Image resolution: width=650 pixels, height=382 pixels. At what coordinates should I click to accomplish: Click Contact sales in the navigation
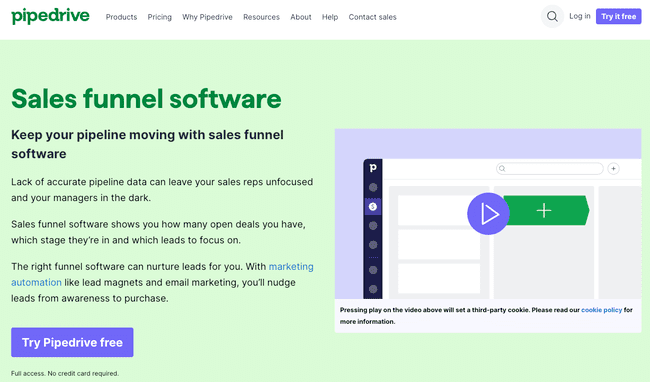coord(372,17)
